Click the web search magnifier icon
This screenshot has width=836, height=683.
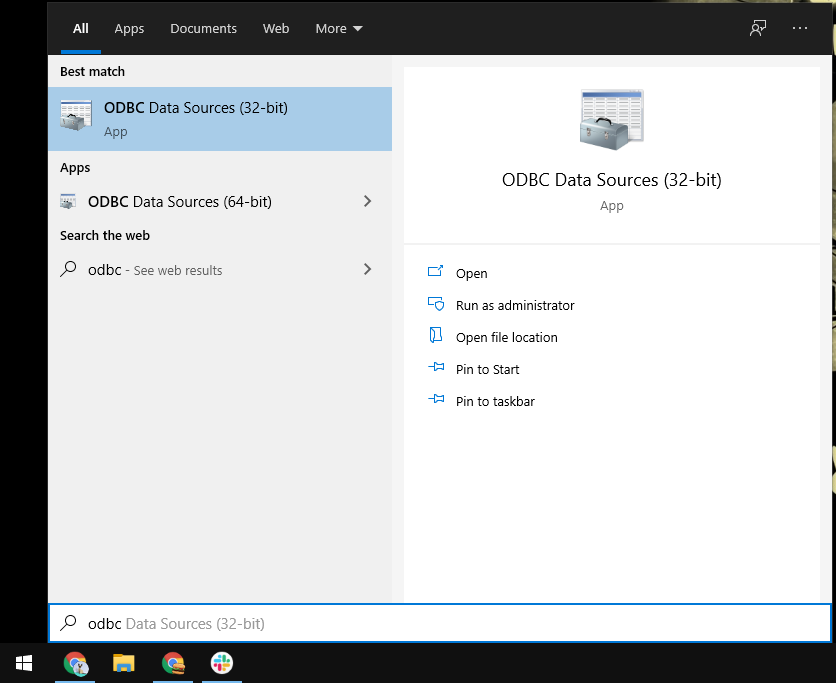pyautogui.click(x=68, y=269)
